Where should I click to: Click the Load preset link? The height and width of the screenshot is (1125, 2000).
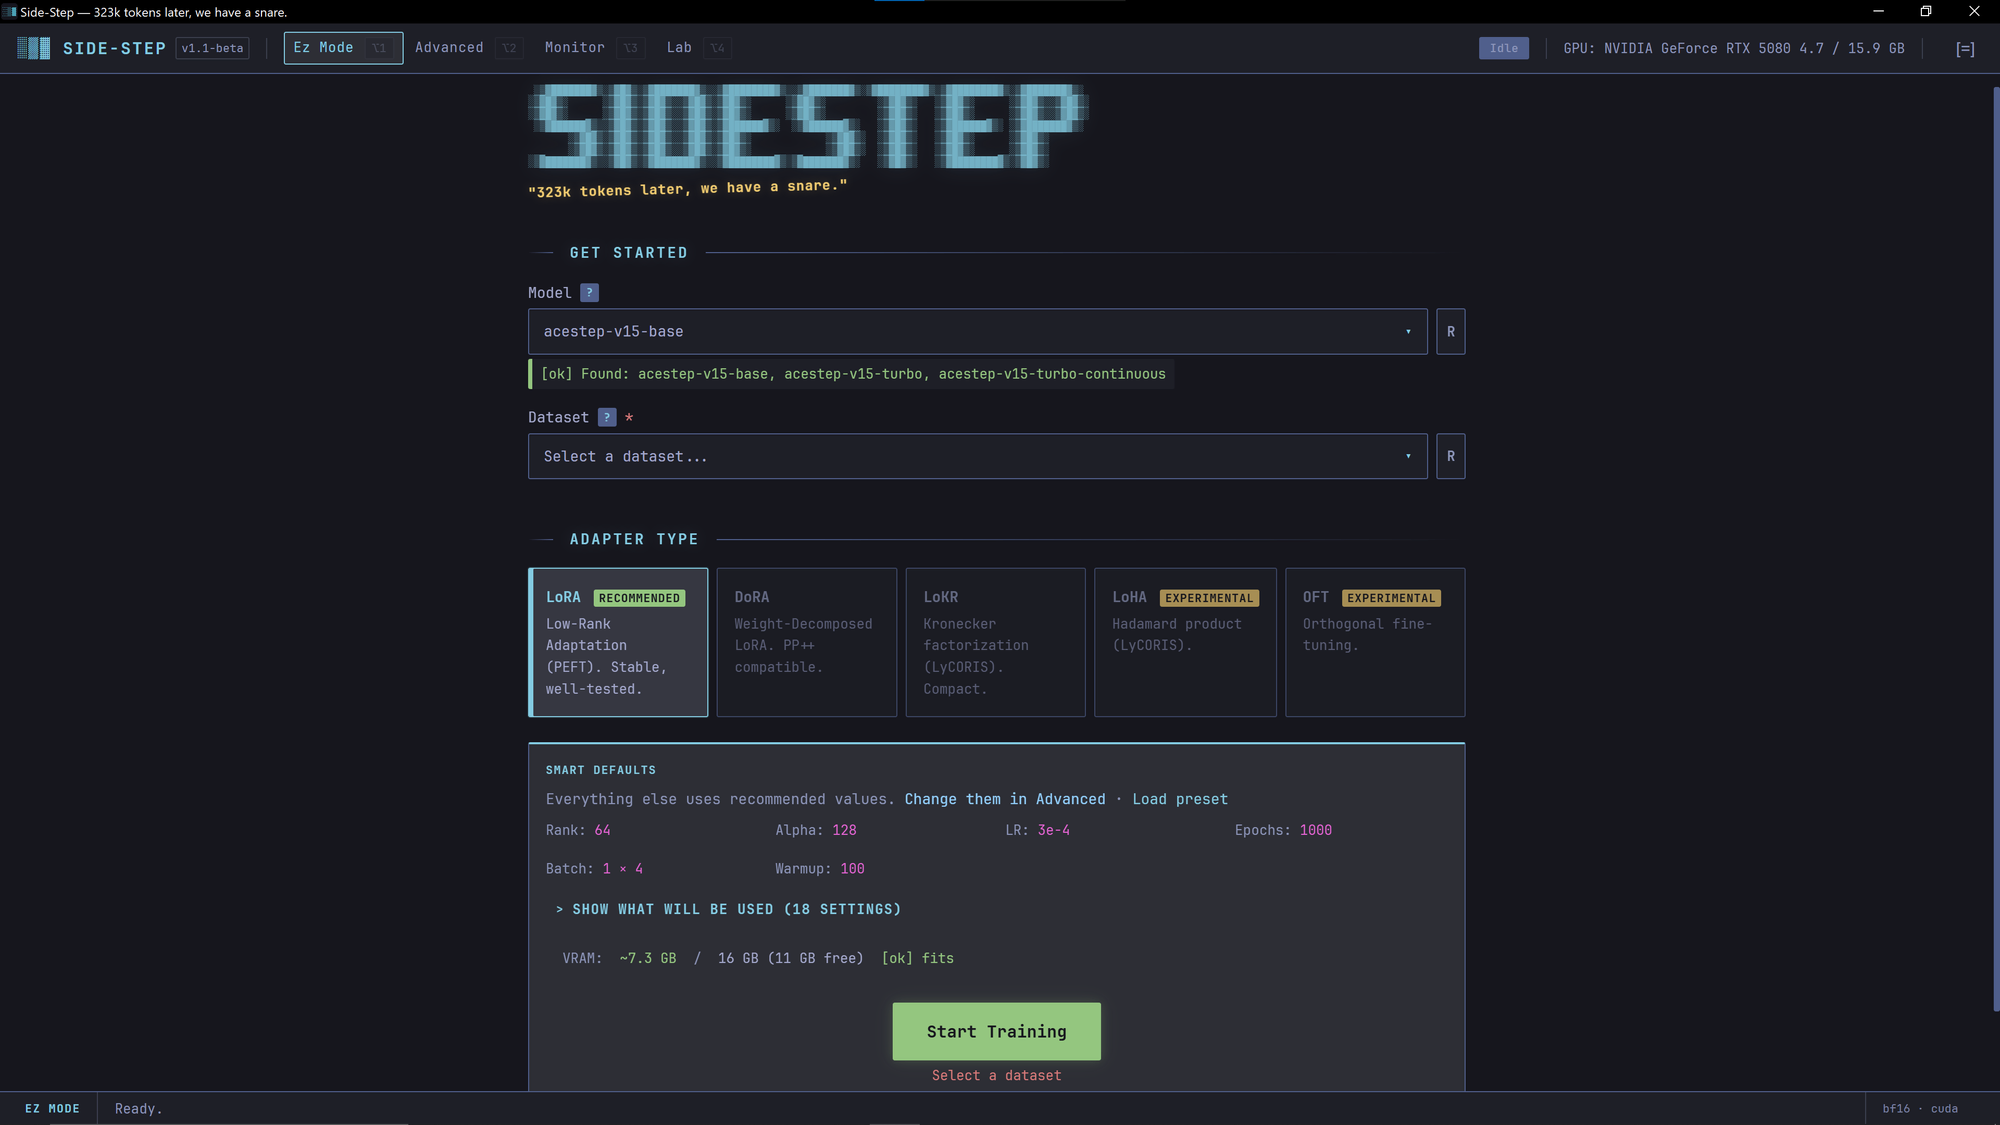(1179, 800)
